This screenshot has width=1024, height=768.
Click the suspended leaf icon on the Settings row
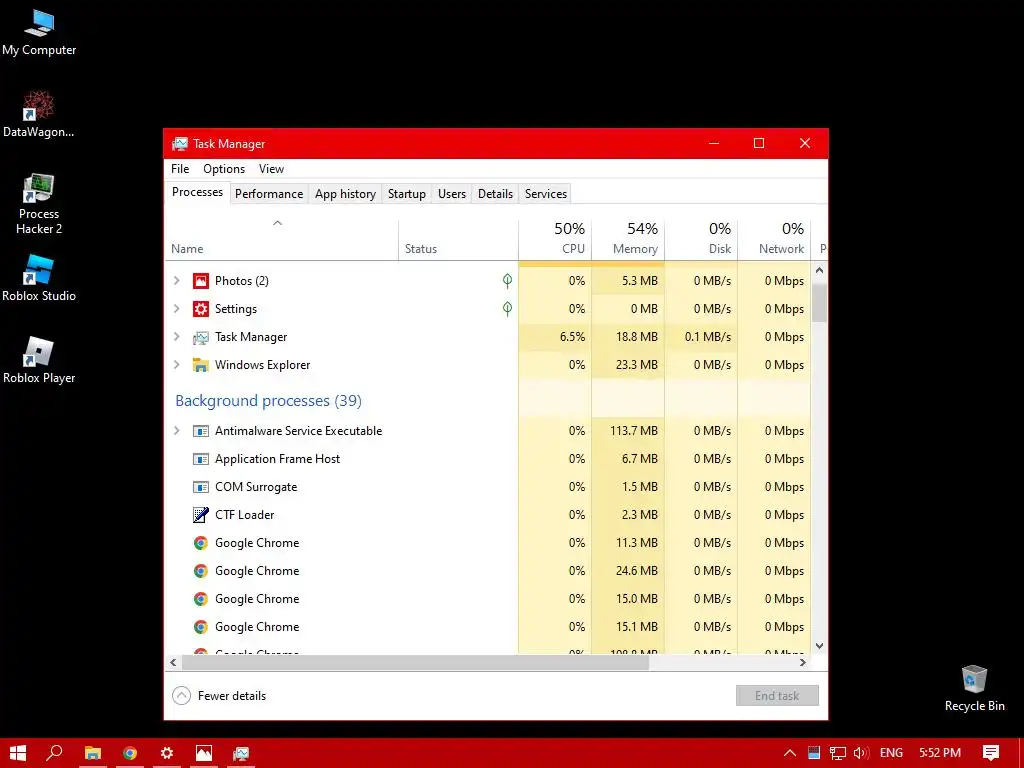507,309
